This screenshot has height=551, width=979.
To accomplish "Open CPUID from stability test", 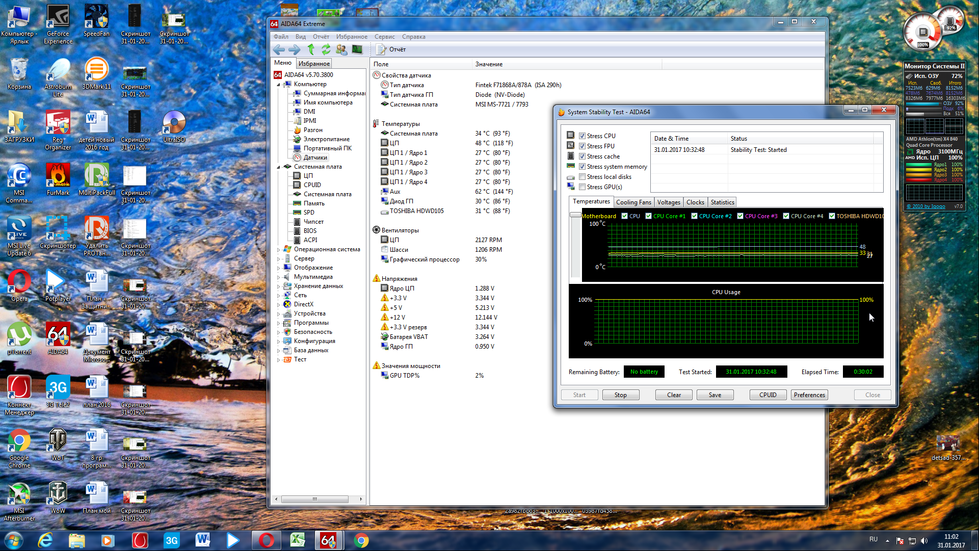I will (768, 395).
